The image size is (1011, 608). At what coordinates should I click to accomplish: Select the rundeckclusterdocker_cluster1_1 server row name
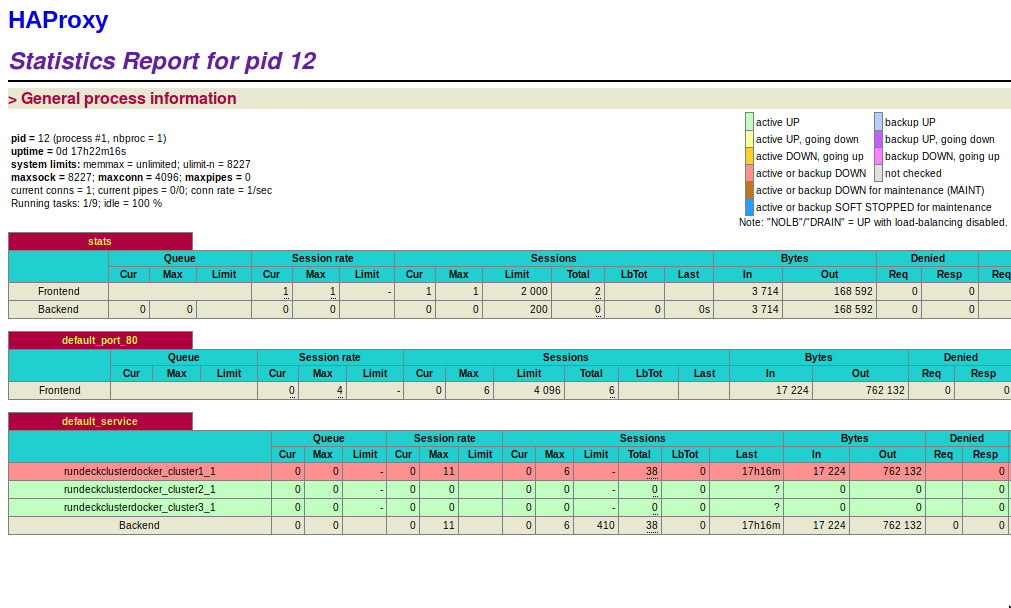click(x=140, y=471)
